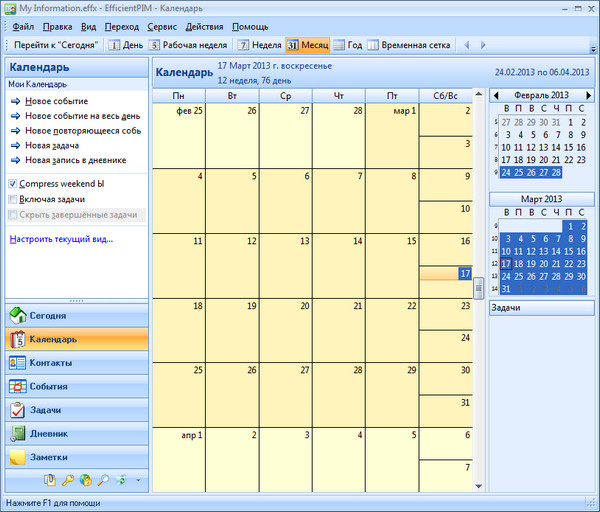
Task: Click the calendar vertical scrollbar thumb
Action: 479,289
